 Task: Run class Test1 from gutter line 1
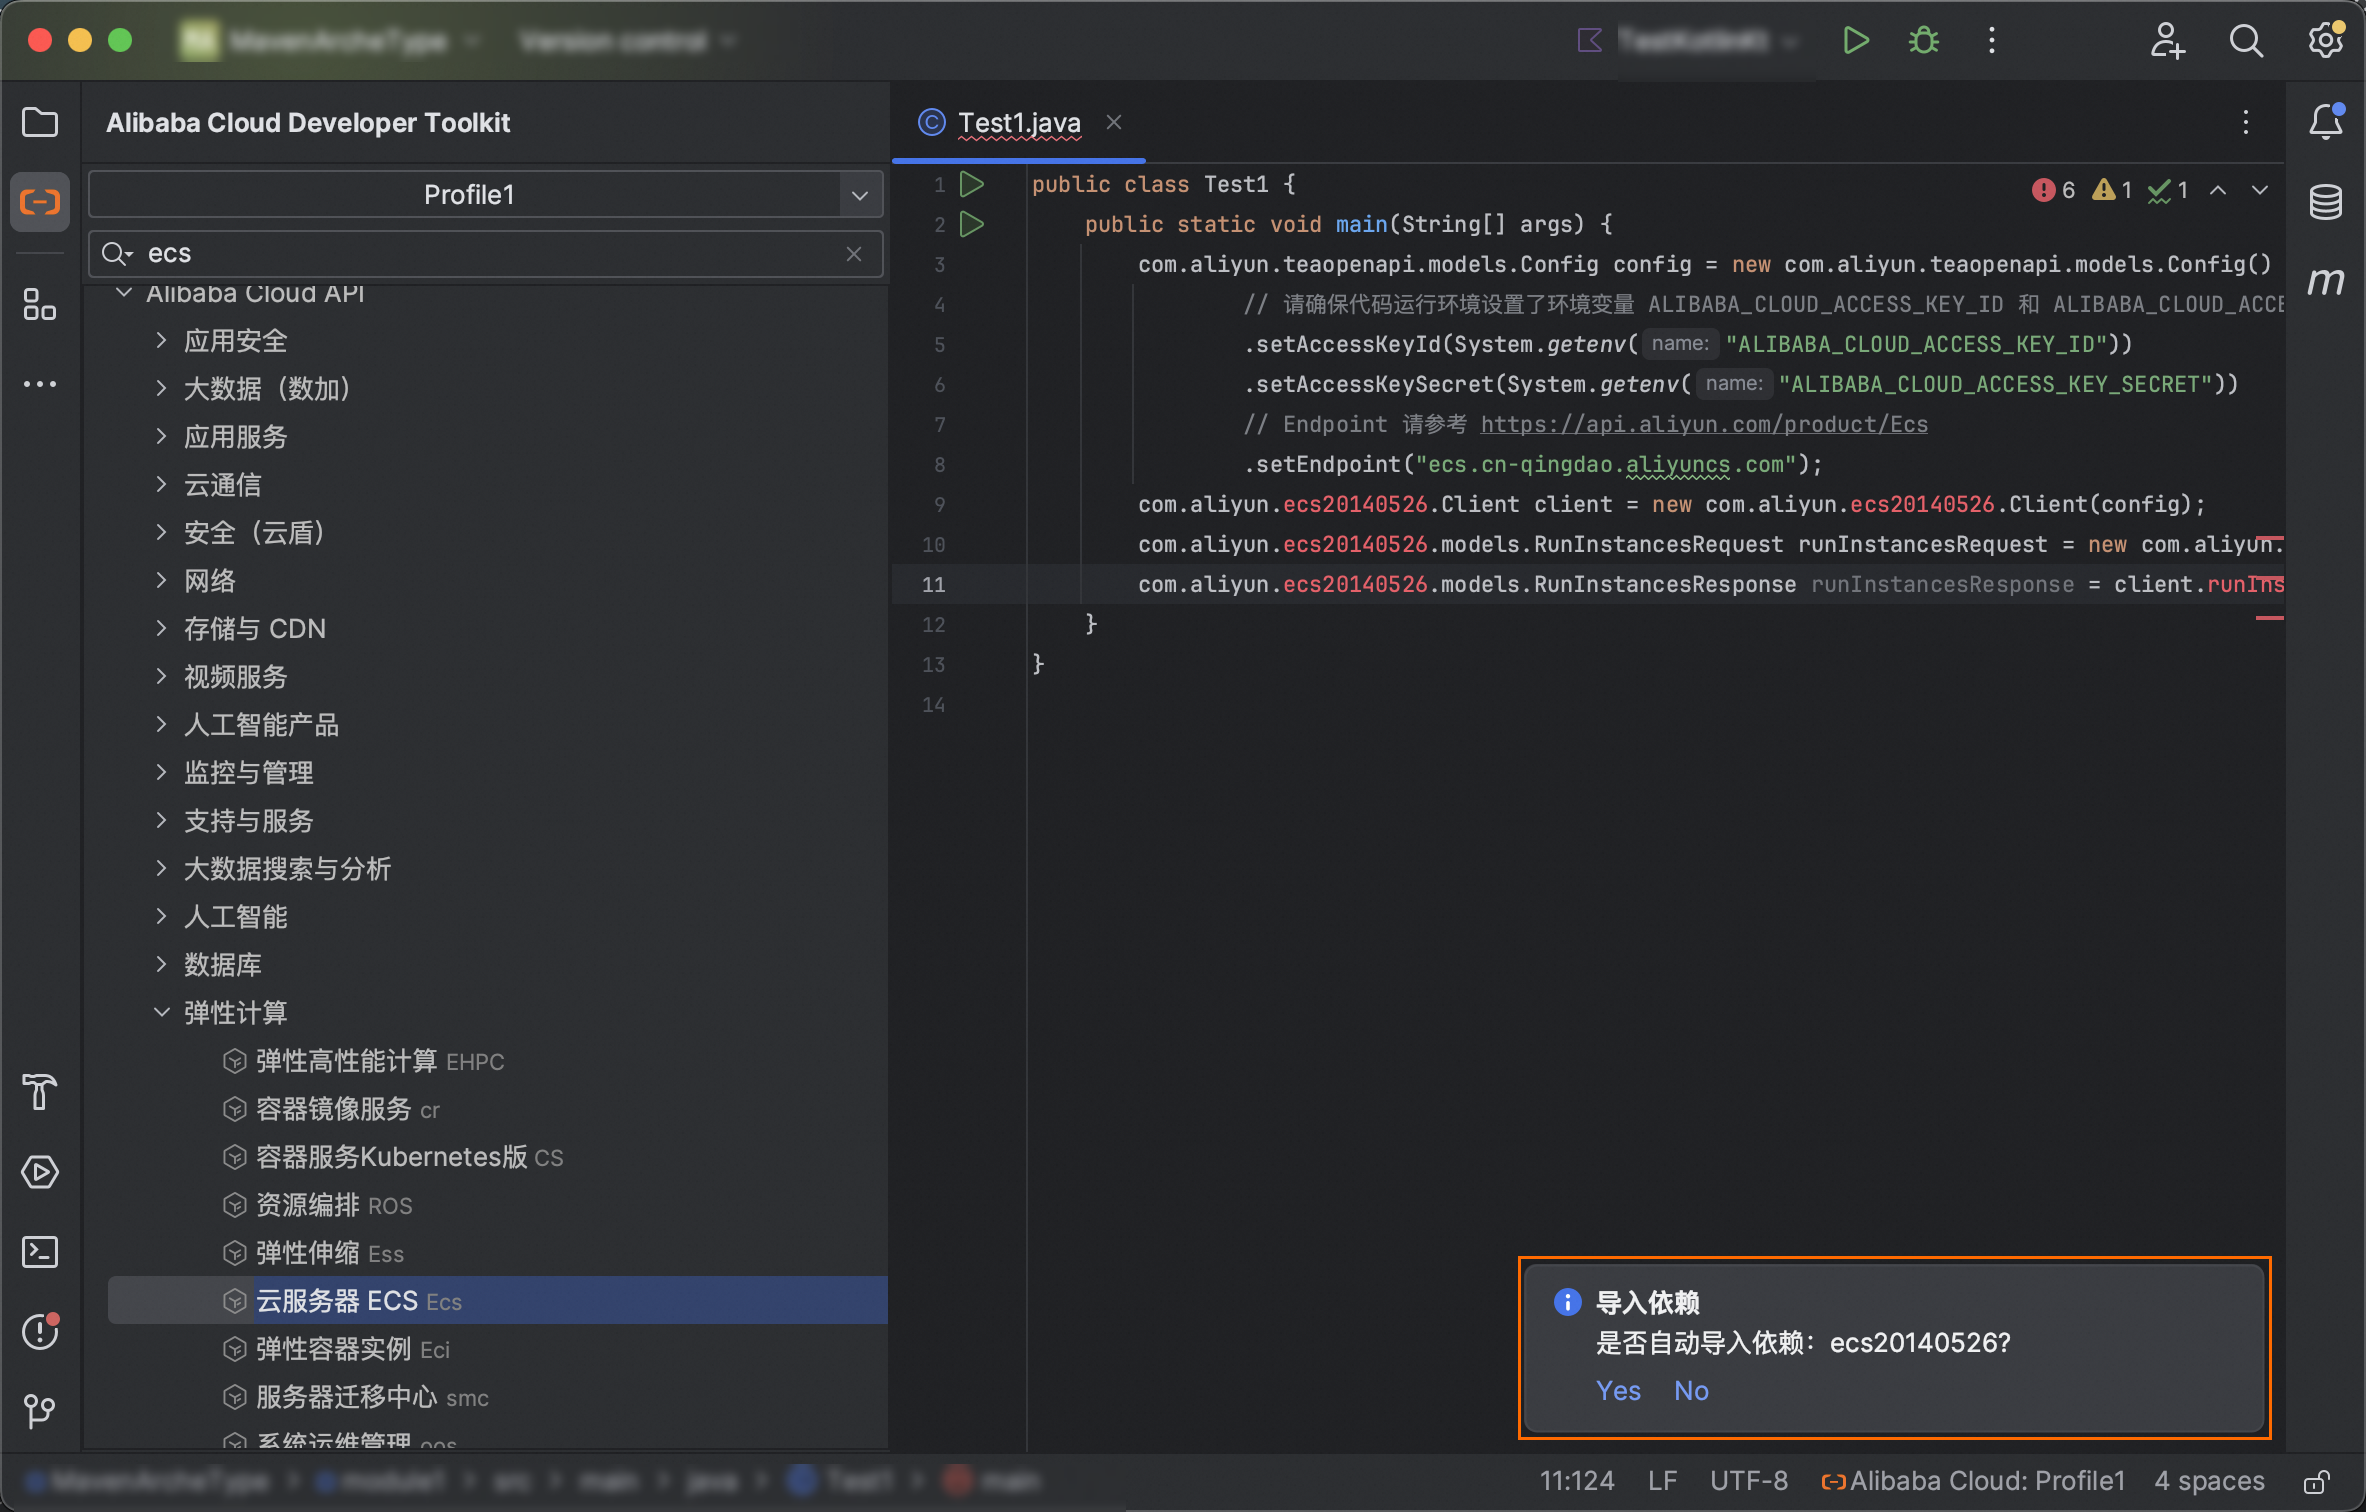pyautogui.click(x=971, y=184)
